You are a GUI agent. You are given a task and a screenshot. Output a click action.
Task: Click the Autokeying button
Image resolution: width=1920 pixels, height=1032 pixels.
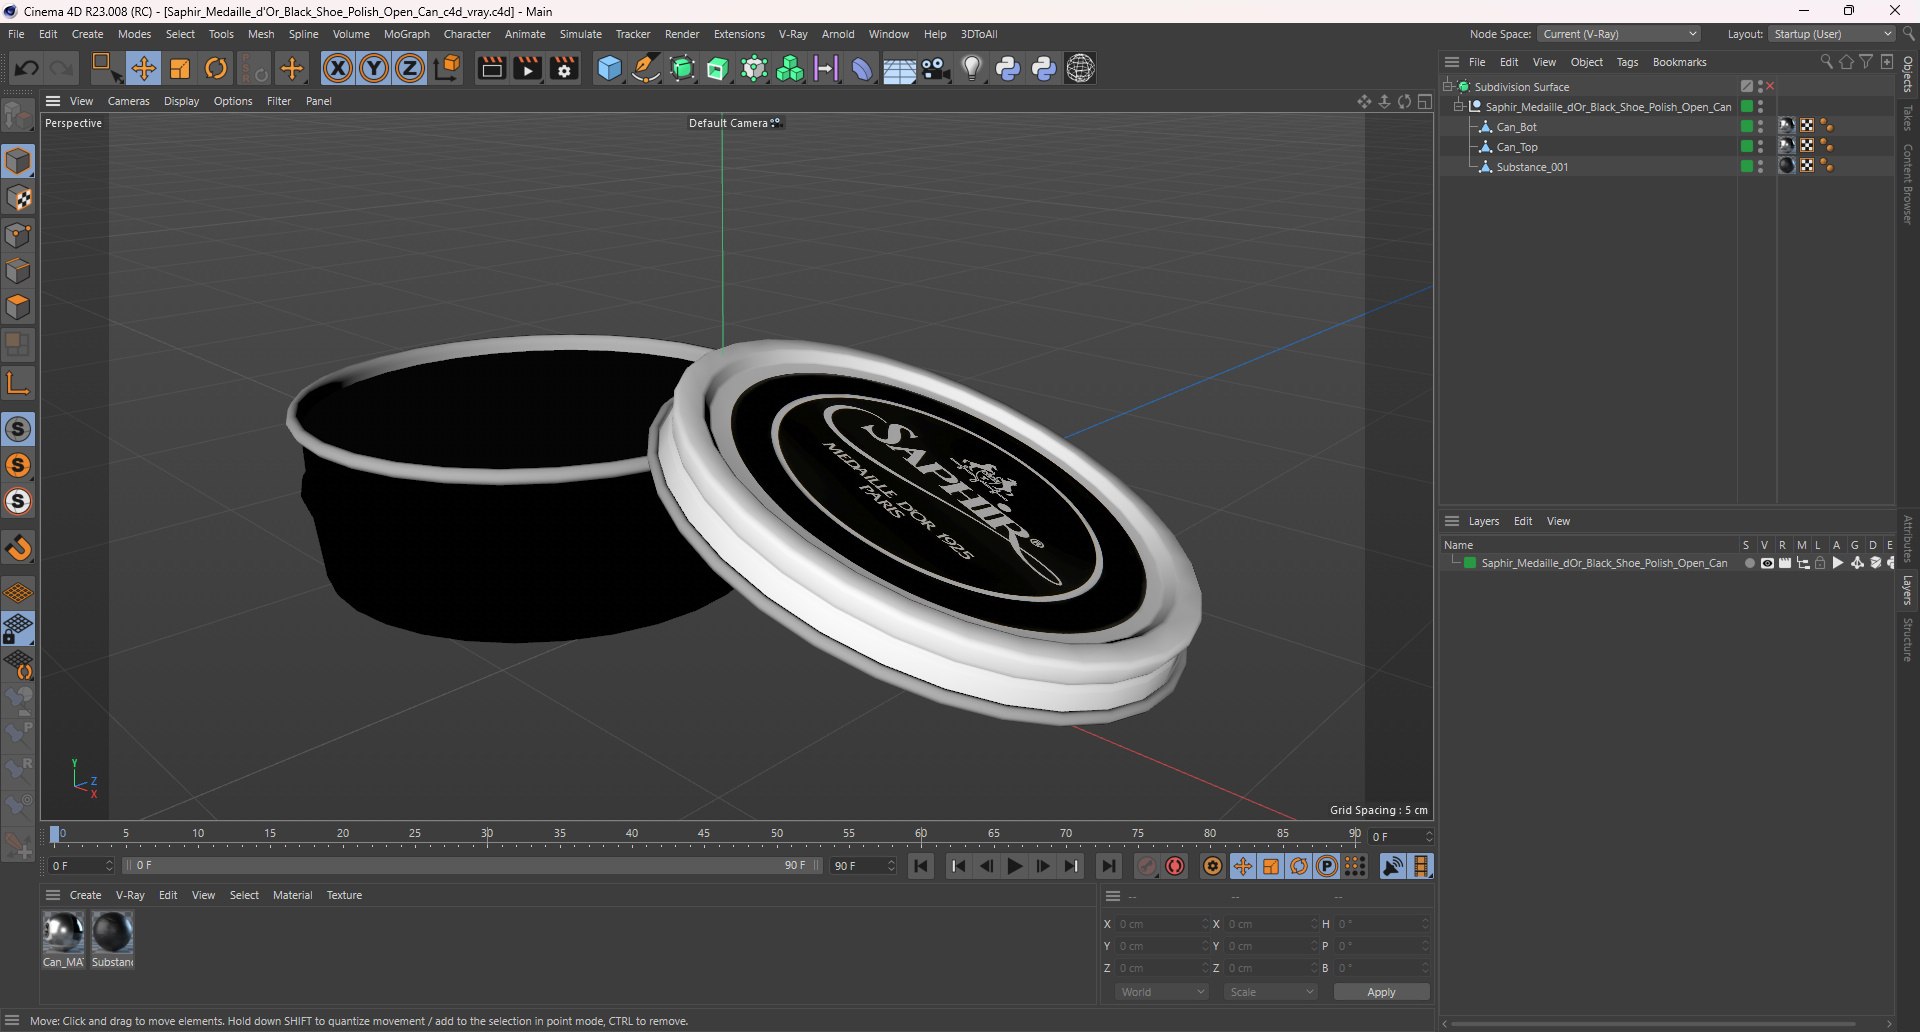point(1175,866)
